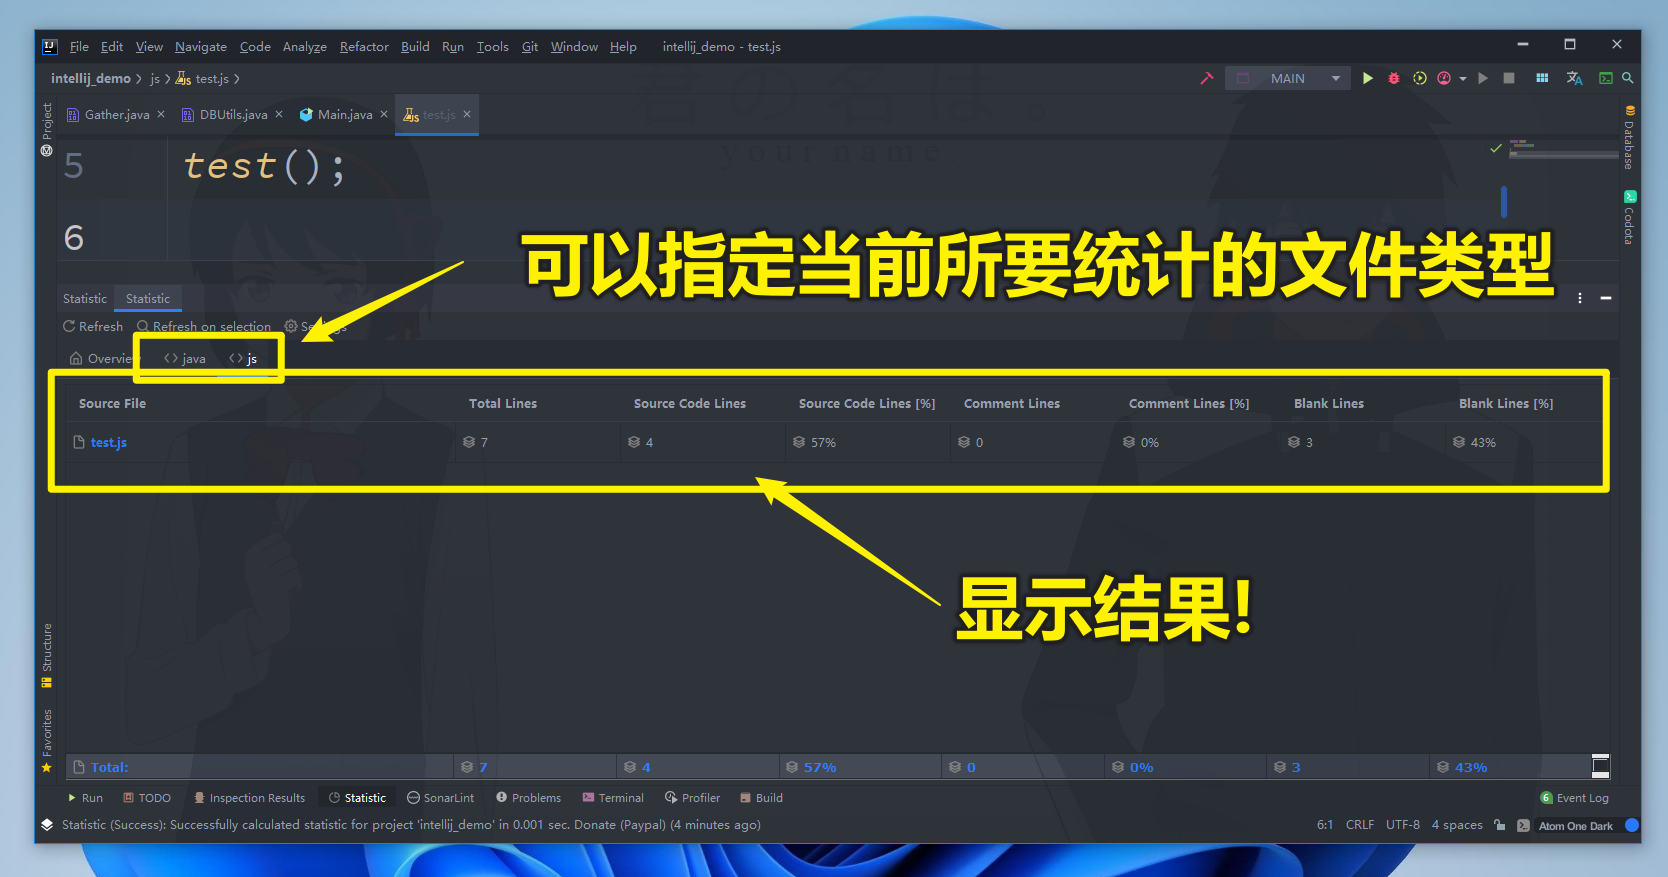Viewport: 1668px width, 877px height.
Task: Open Inspection Results tool window
Action: (x=250, y=798)
